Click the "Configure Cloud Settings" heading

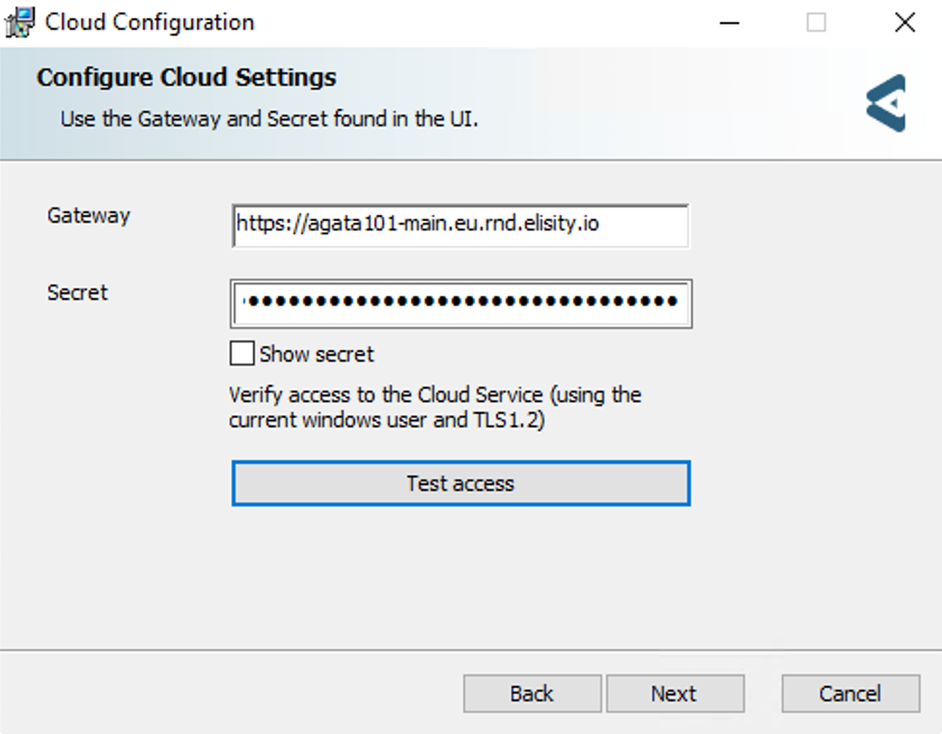(x=186, y=77)
